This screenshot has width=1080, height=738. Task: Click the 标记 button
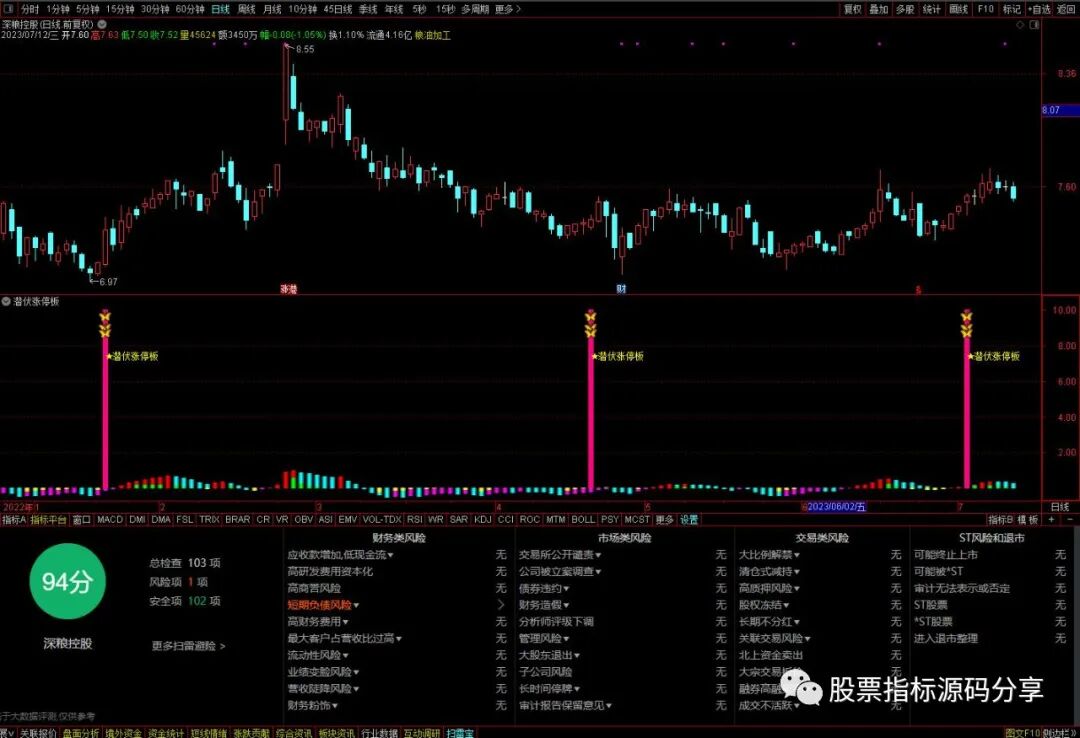(x=1012, y=9)
